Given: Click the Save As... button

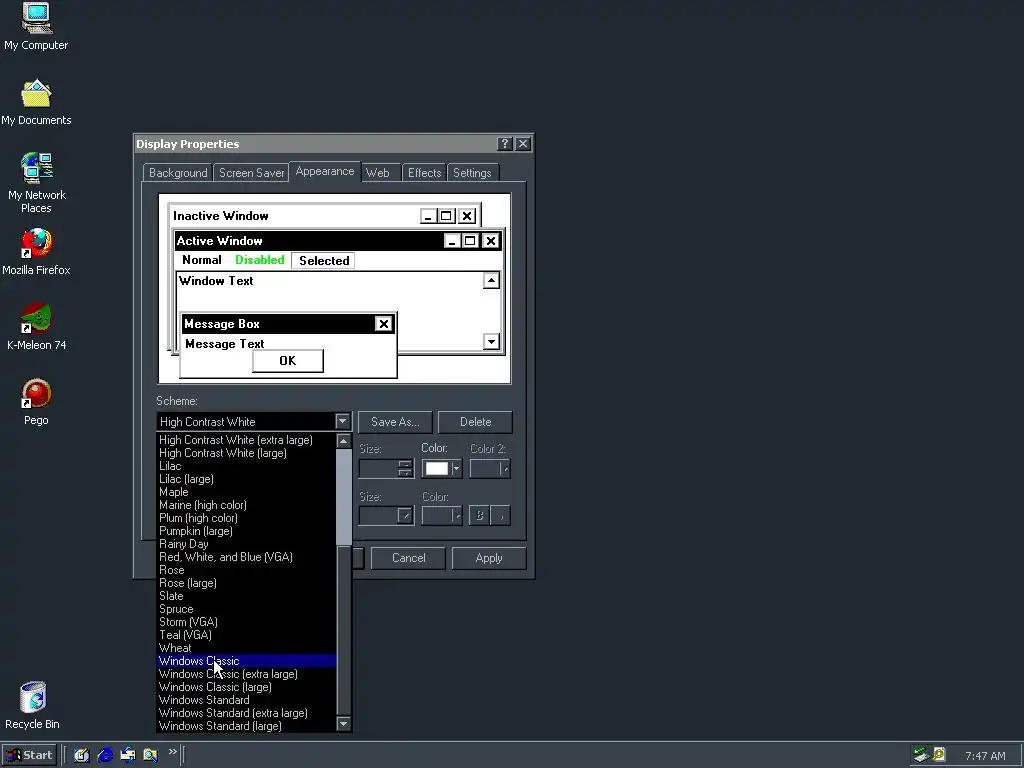Looking at the screenshot, I should coord(395,422).
